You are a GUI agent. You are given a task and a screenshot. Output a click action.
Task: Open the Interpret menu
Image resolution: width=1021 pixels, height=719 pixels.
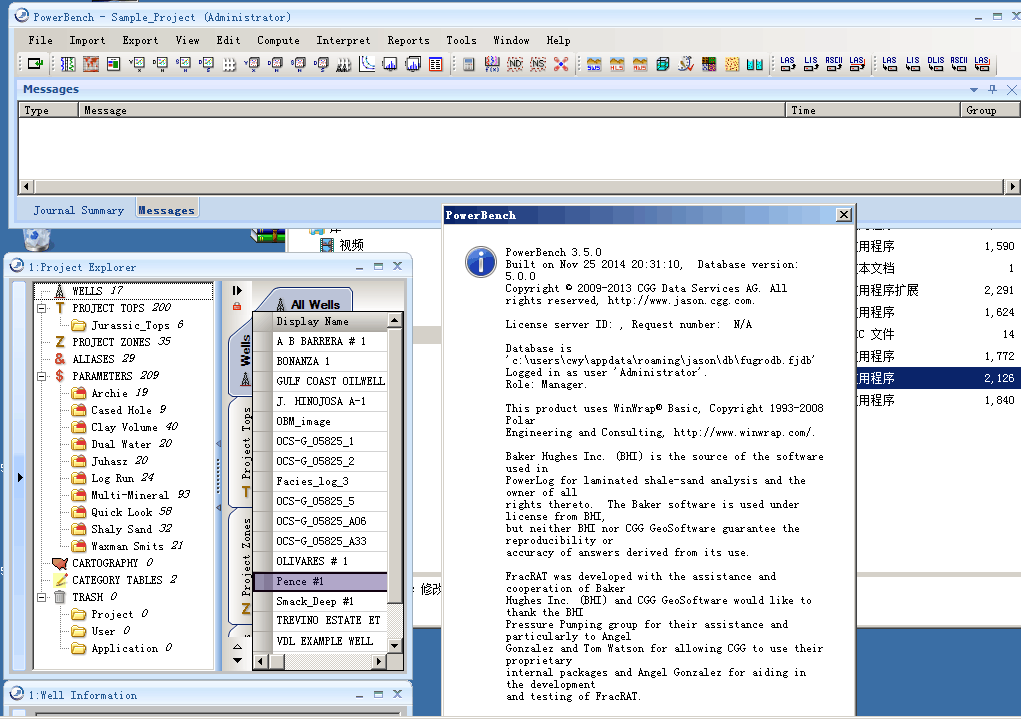tap(343, 40)
